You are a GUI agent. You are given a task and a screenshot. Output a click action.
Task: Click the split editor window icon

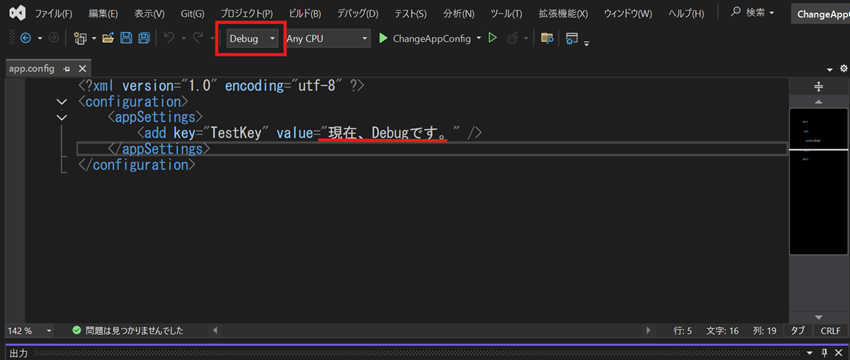(819, 86)
